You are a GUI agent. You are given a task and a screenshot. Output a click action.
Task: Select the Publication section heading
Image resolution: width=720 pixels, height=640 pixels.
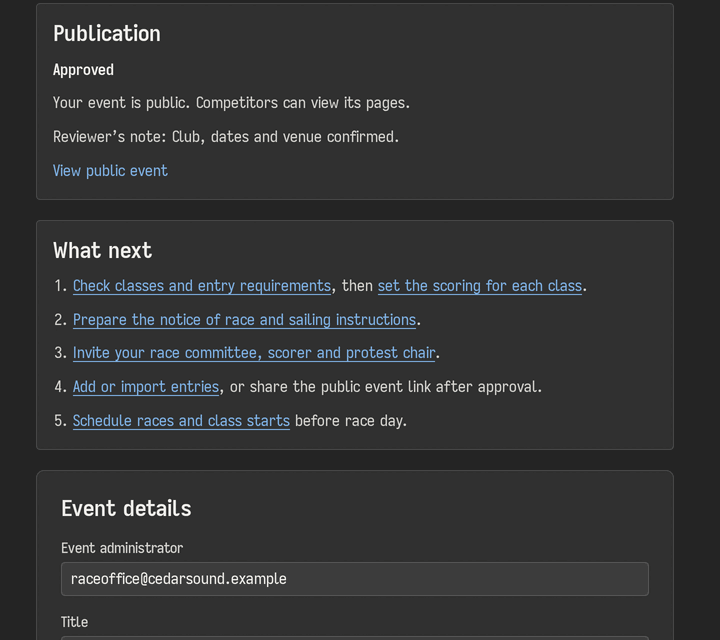click(x=107, y=34)
